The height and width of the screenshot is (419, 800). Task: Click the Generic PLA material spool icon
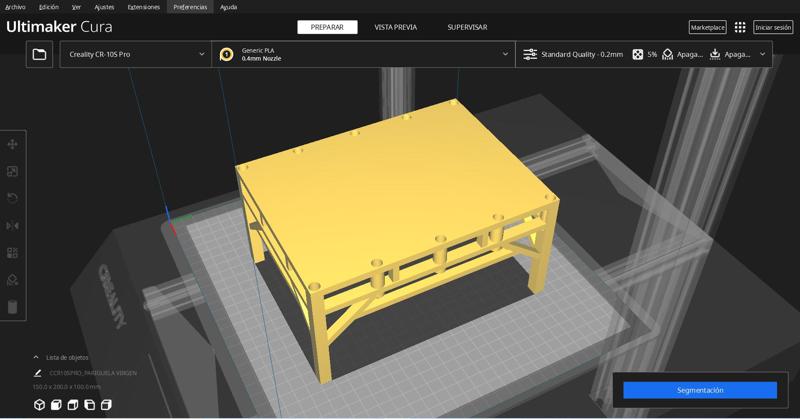click(227, 54)
